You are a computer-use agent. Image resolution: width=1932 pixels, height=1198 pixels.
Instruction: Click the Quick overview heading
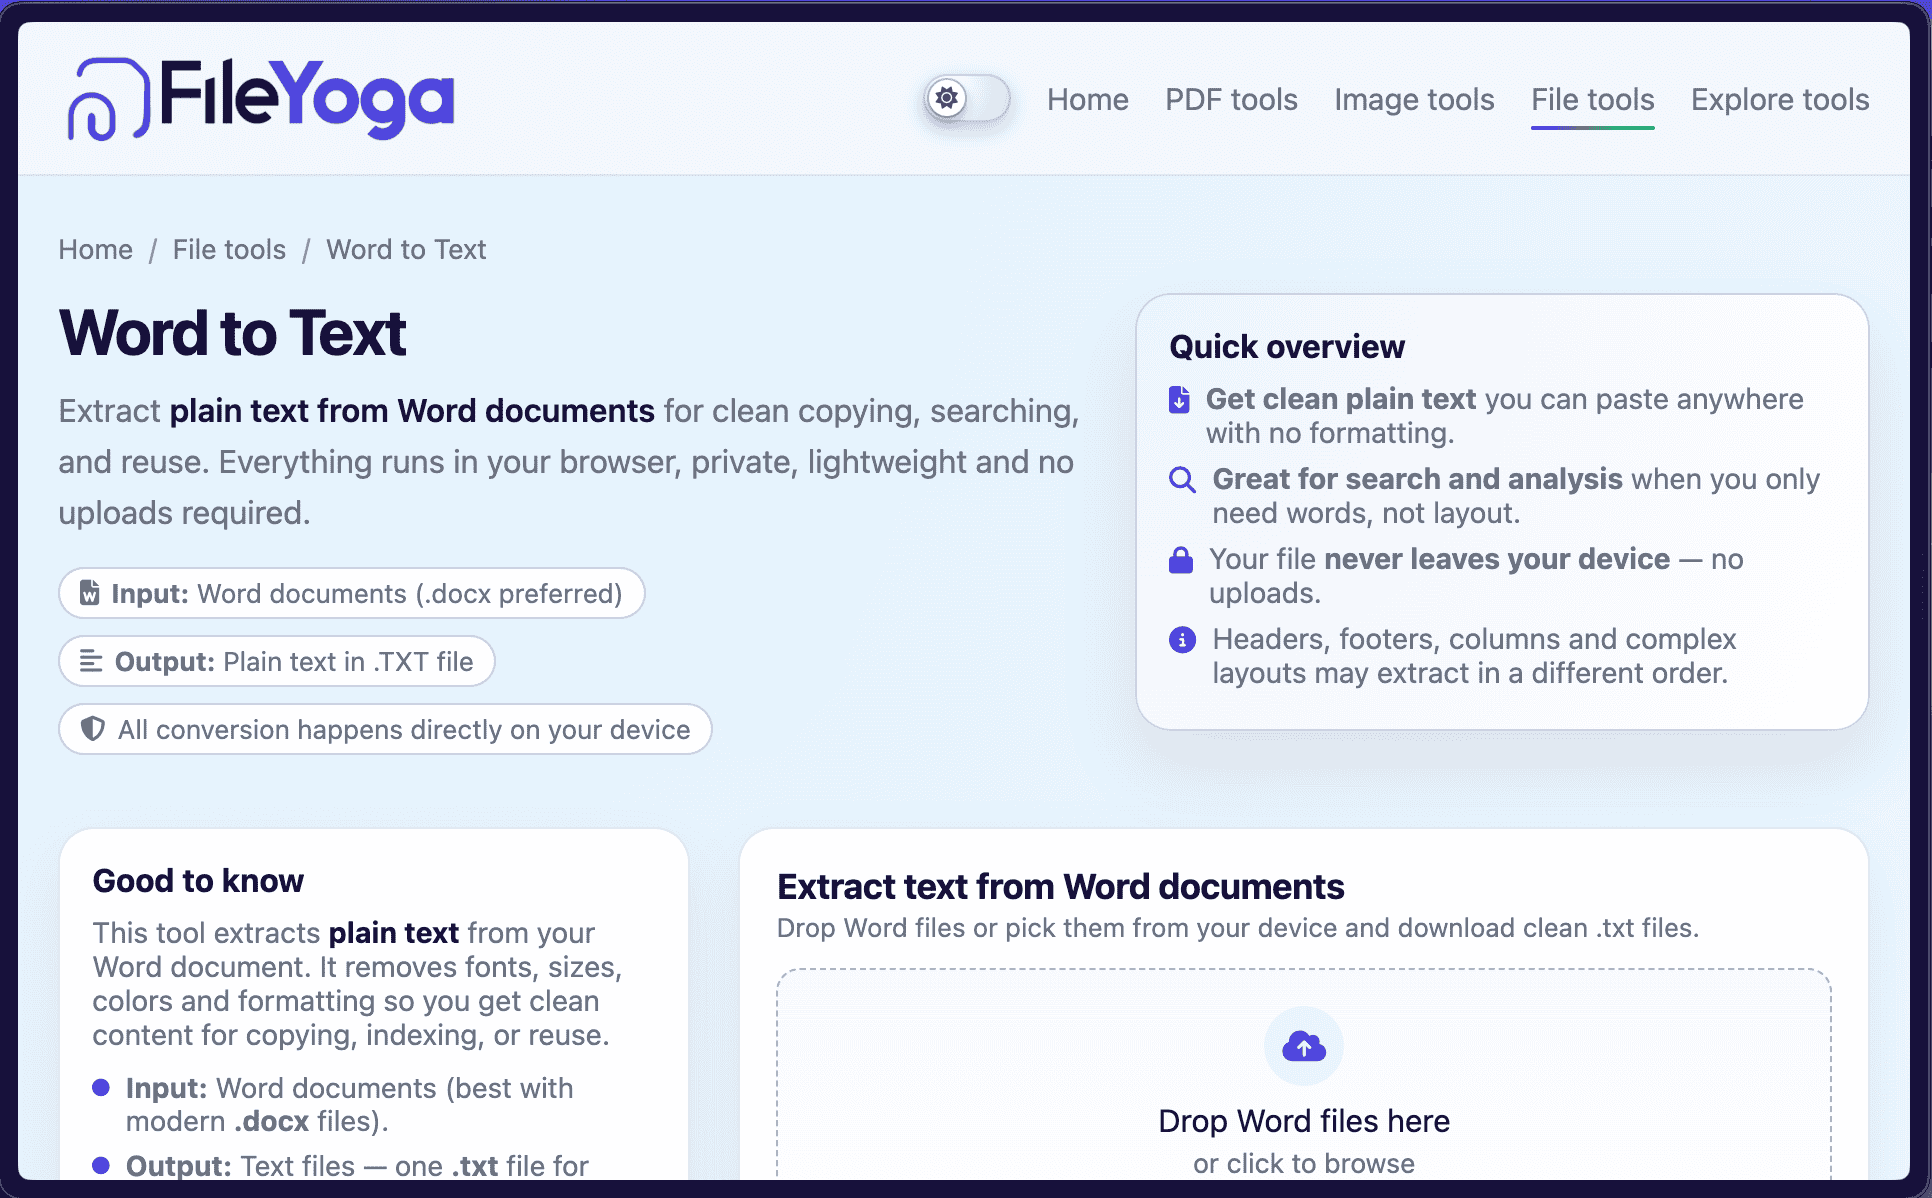point(1287,346)
